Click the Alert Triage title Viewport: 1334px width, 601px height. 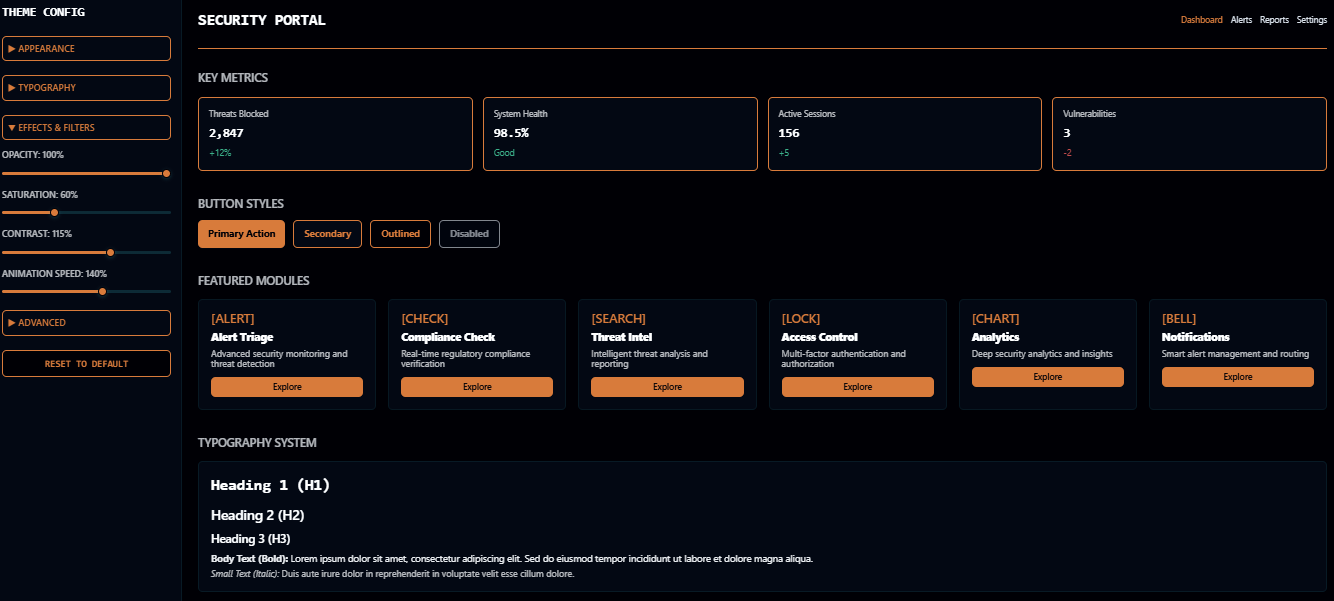[x=242, y=337]
